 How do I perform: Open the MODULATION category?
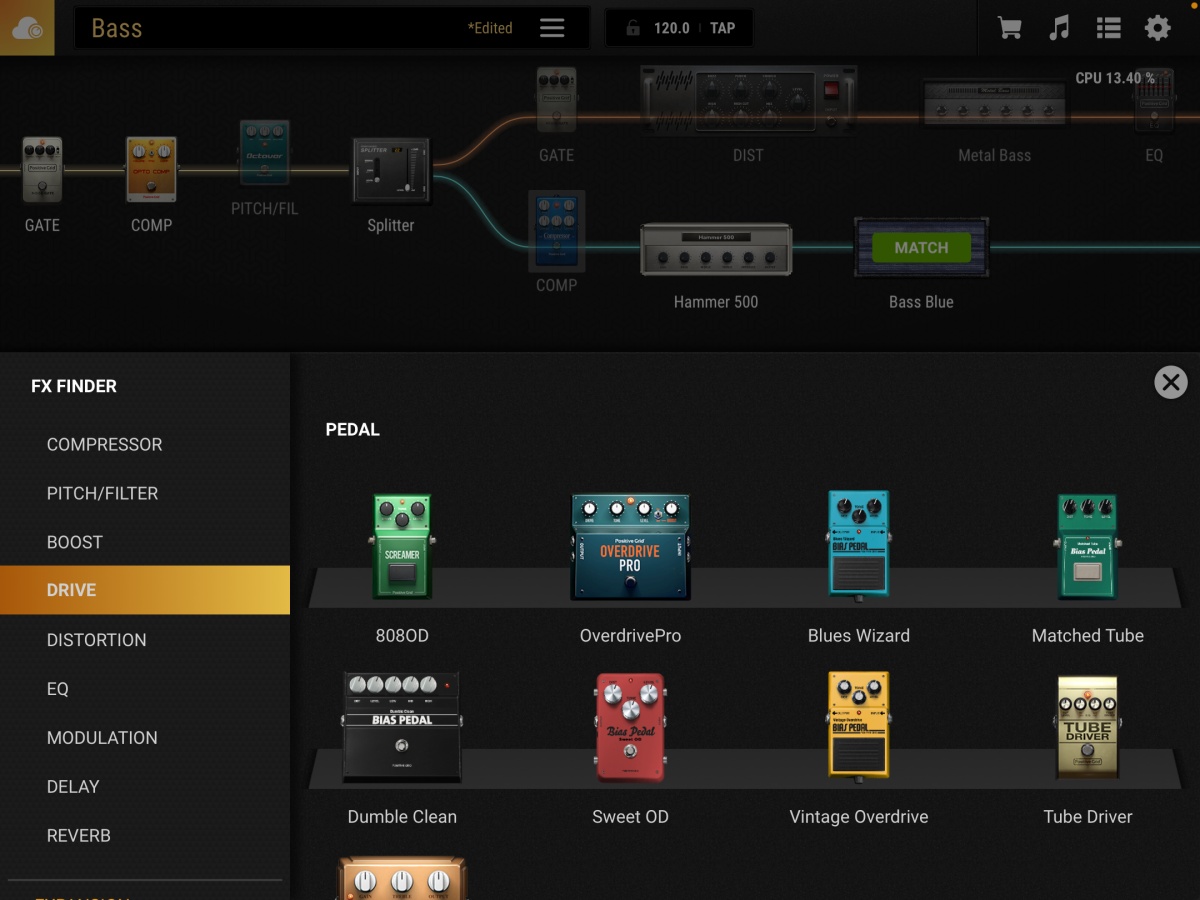145,737
